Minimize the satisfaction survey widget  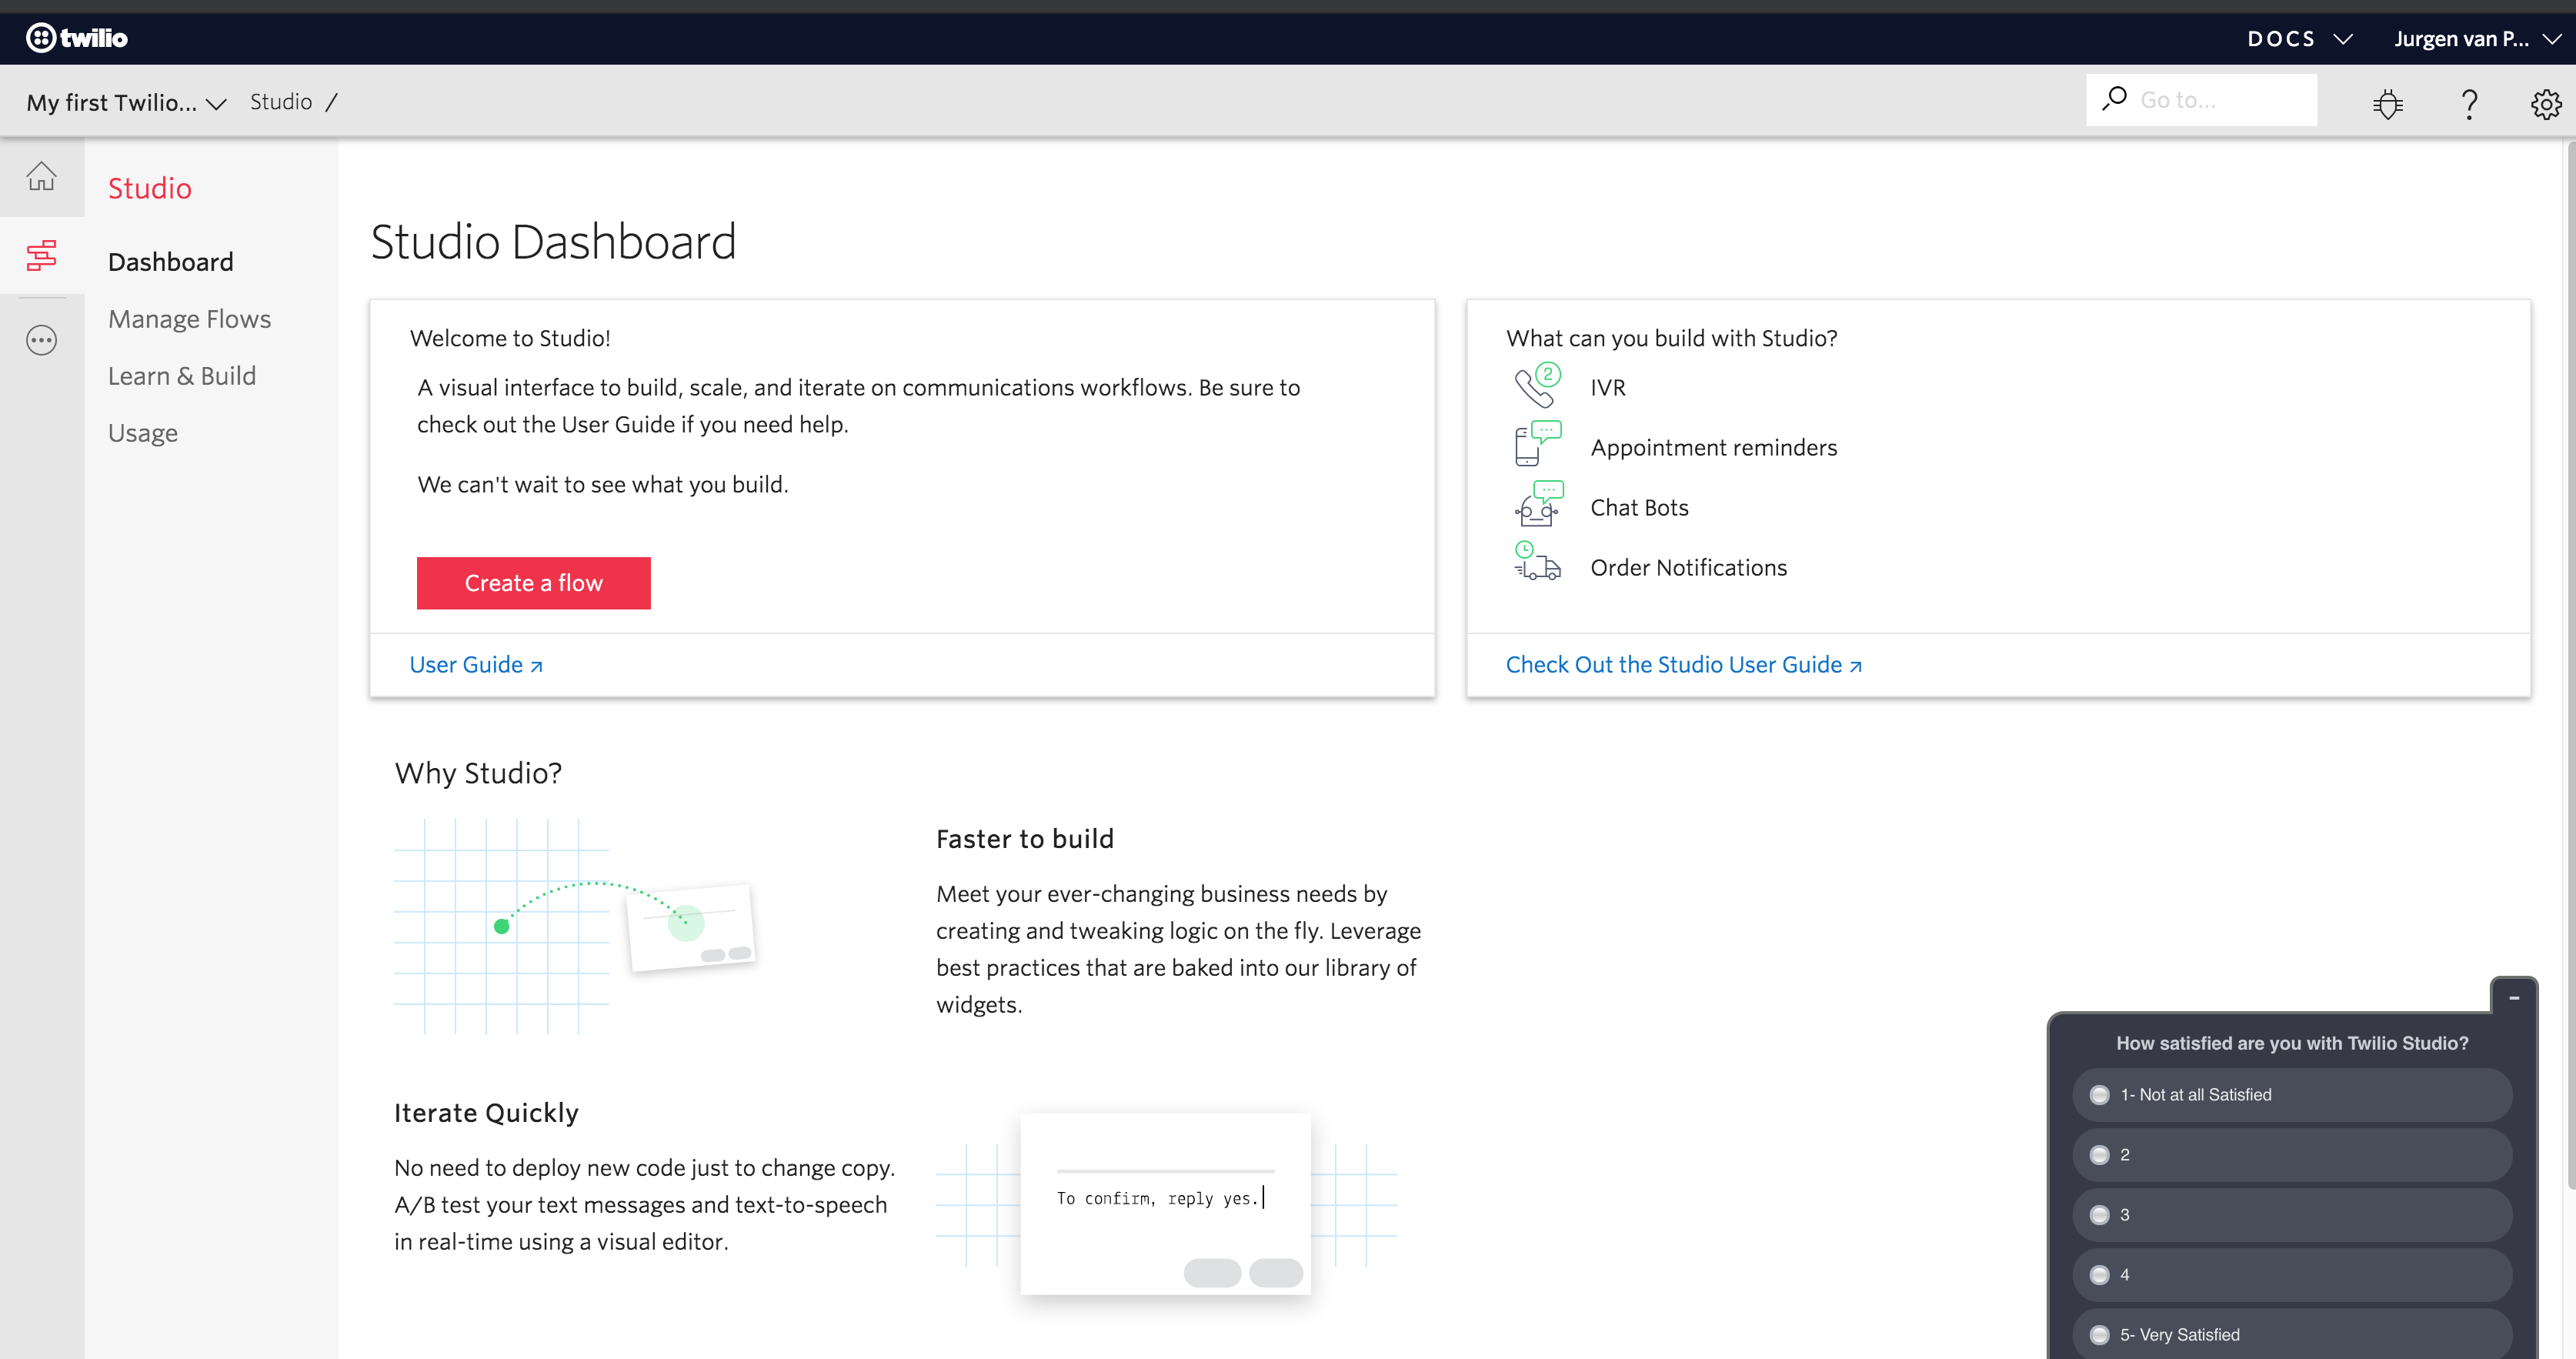click(2513, 997)
